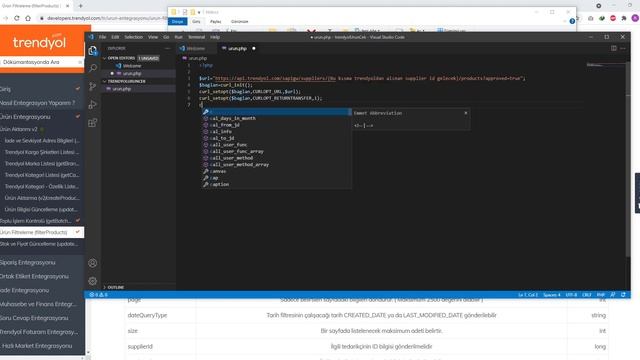The image size is (640, 360).
Task: Open Soru Cevap Entegrasyonu sidebar link
Action: coord(34,318)
